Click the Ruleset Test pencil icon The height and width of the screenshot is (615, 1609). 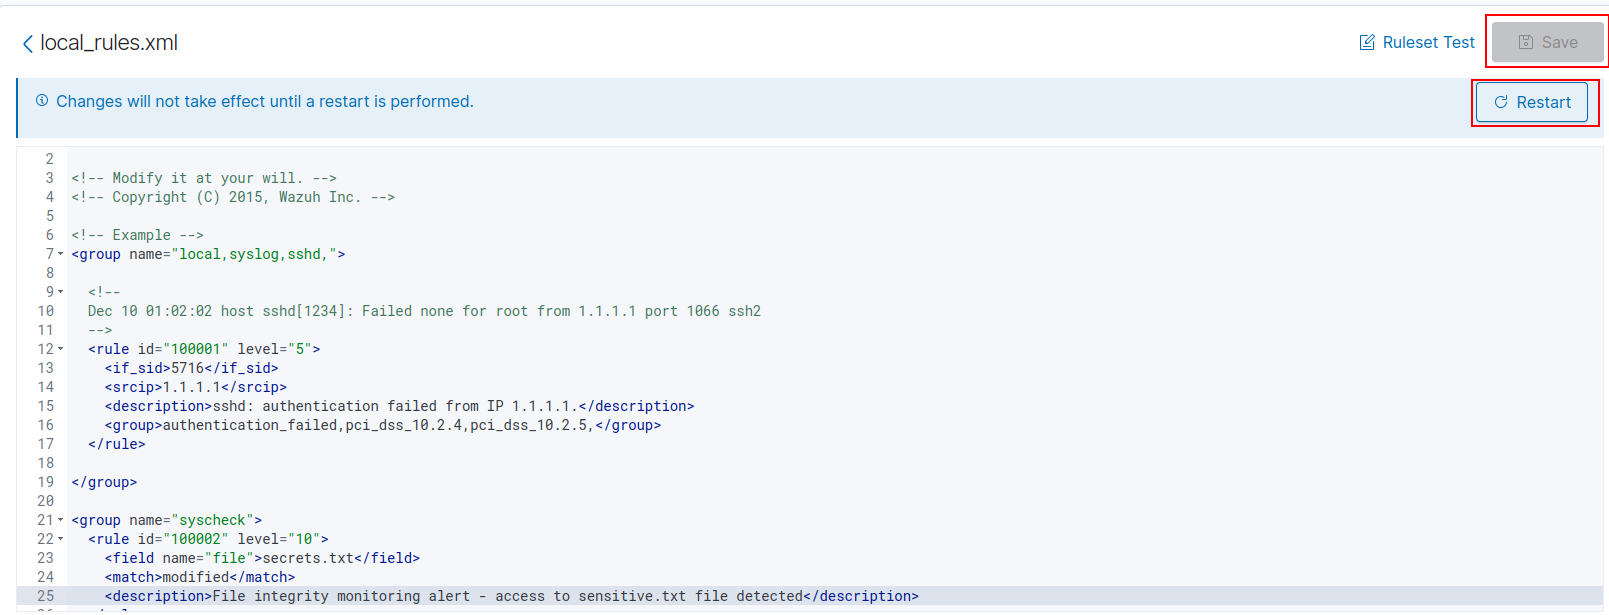[1367, 42]
